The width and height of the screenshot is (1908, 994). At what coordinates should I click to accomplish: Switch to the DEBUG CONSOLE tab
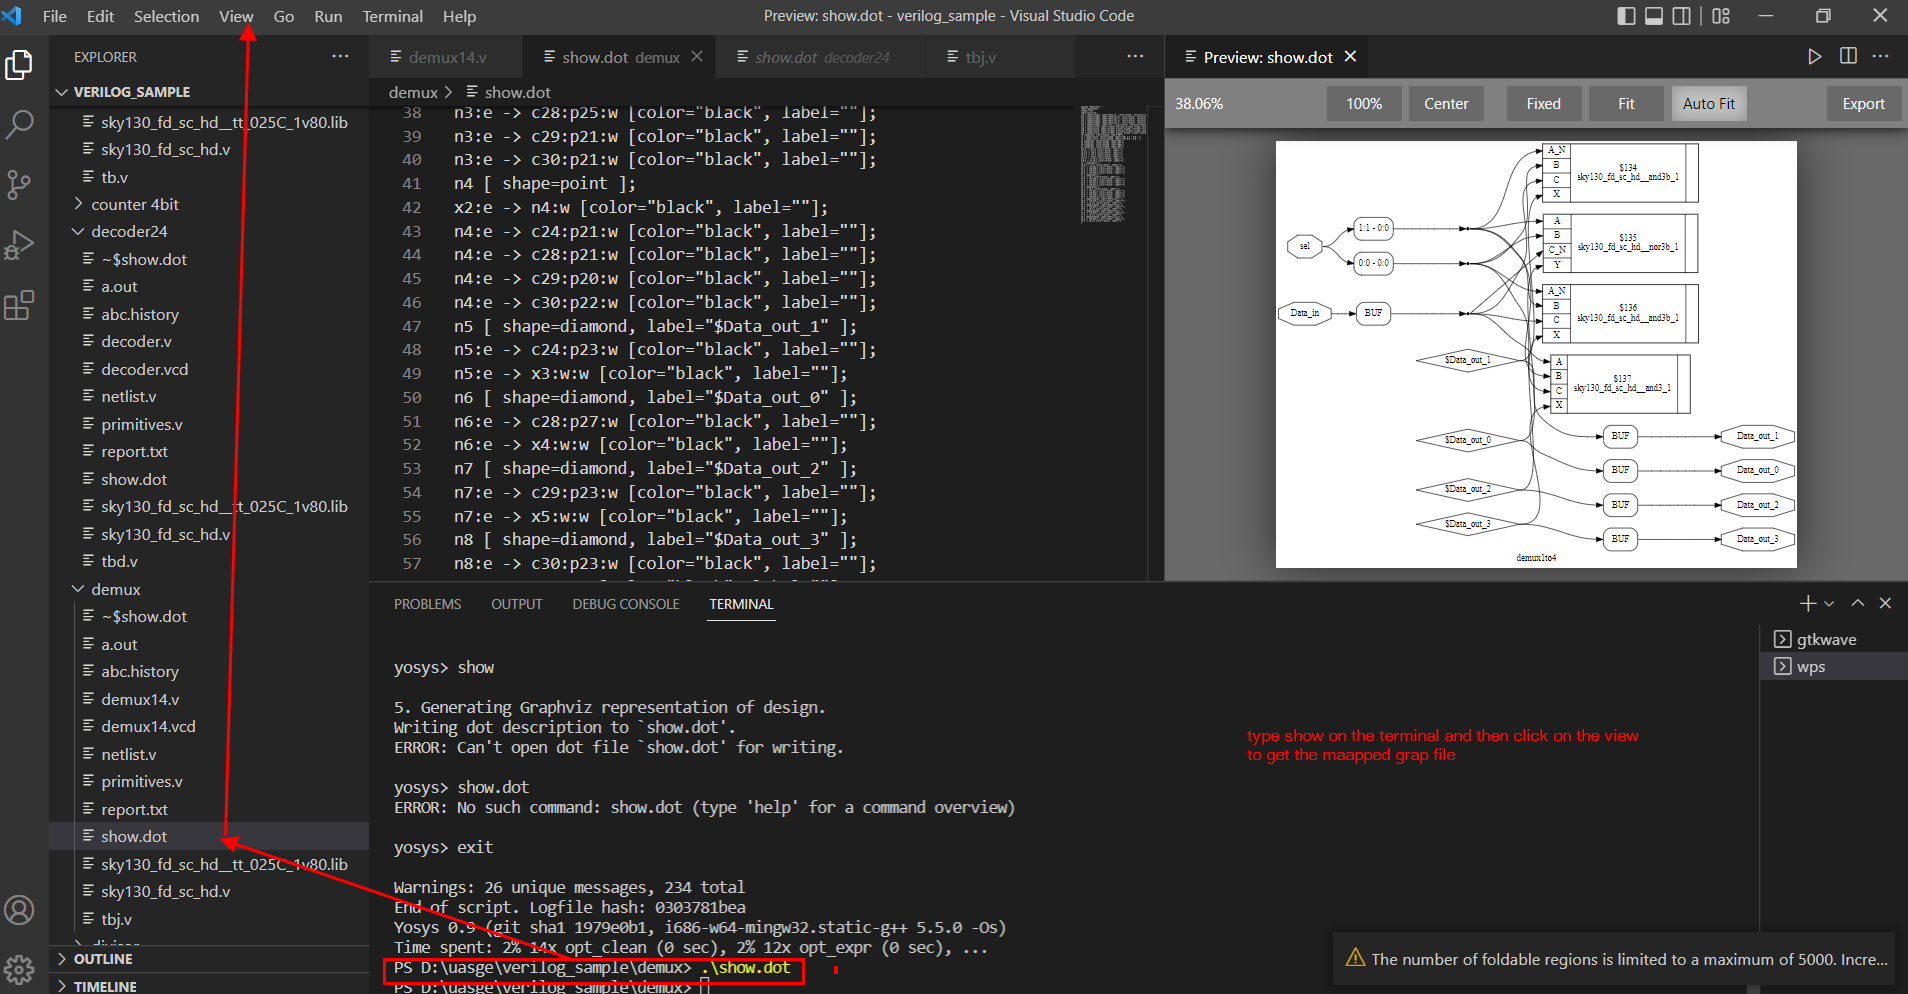coord(626,604)
